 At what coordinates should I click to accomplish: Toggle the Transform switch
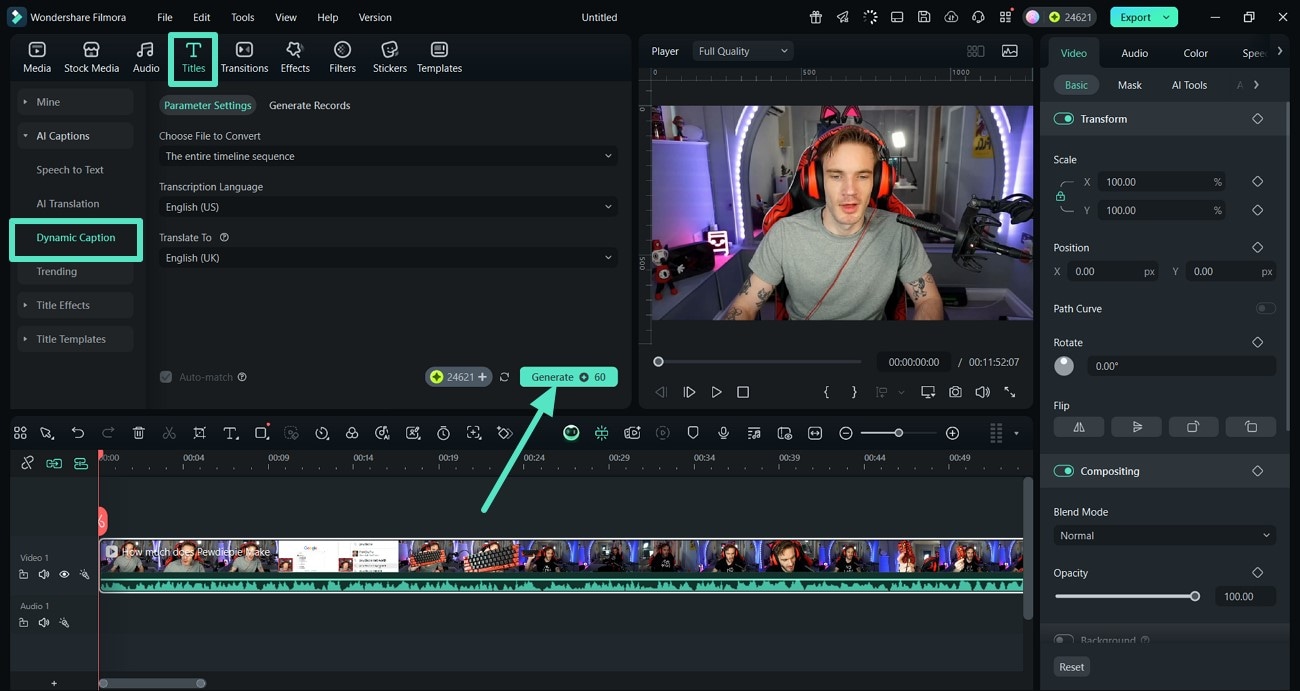tap(1064, 119)
